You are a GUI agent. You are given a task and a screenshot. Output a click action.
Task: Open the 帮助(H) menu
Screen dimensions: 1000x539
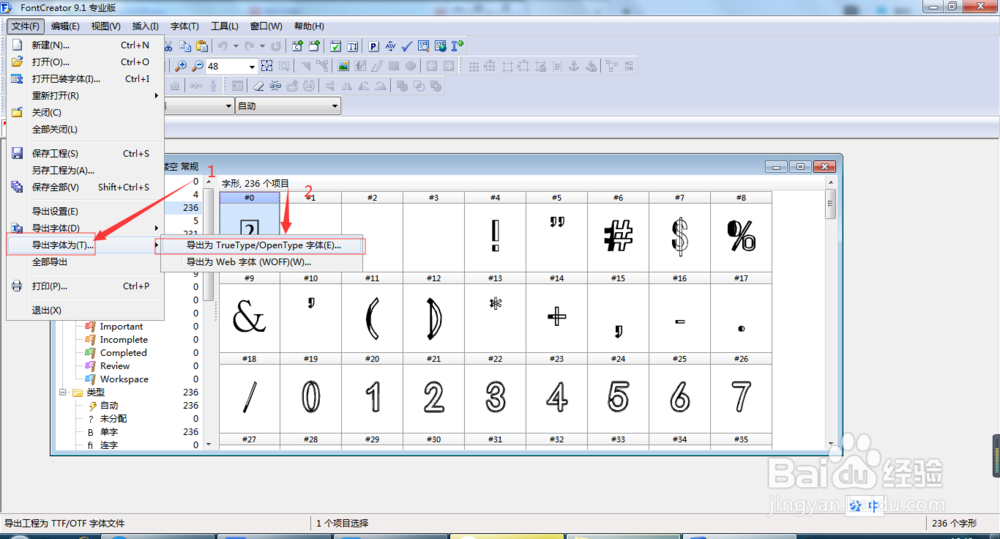(309, 26)
